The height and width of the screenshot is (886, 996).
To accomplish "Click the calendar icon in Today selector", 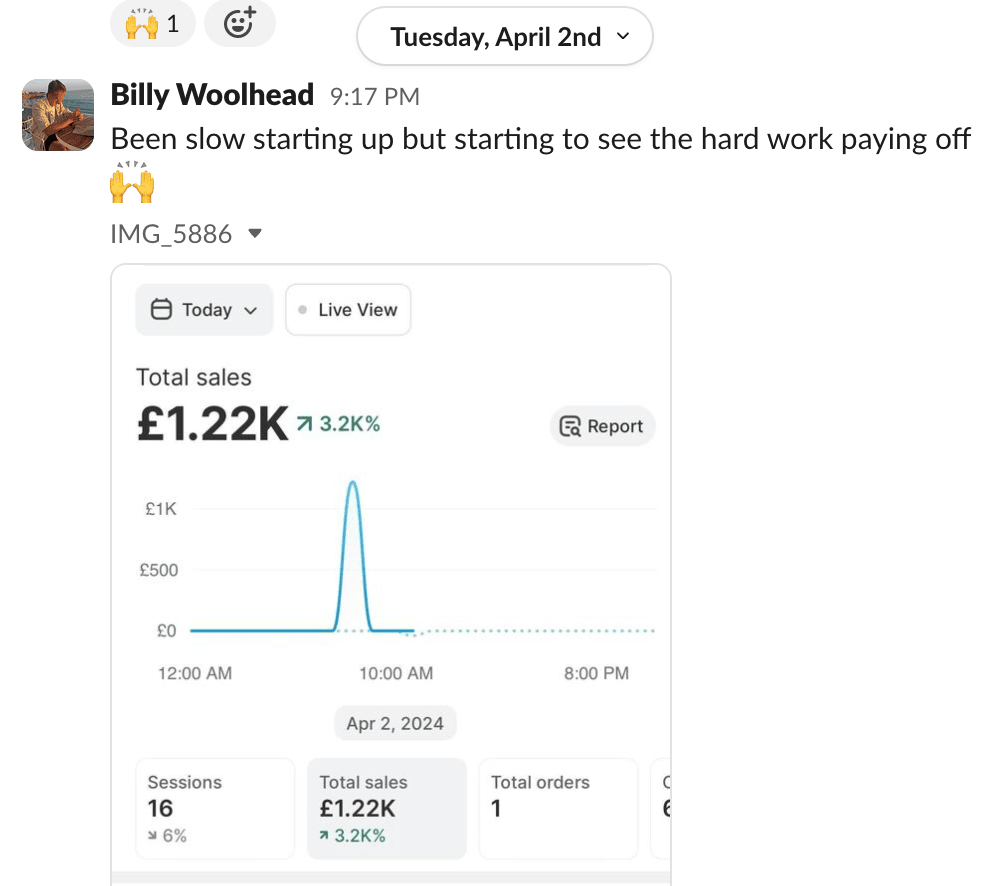I will (x=161, y=310).
